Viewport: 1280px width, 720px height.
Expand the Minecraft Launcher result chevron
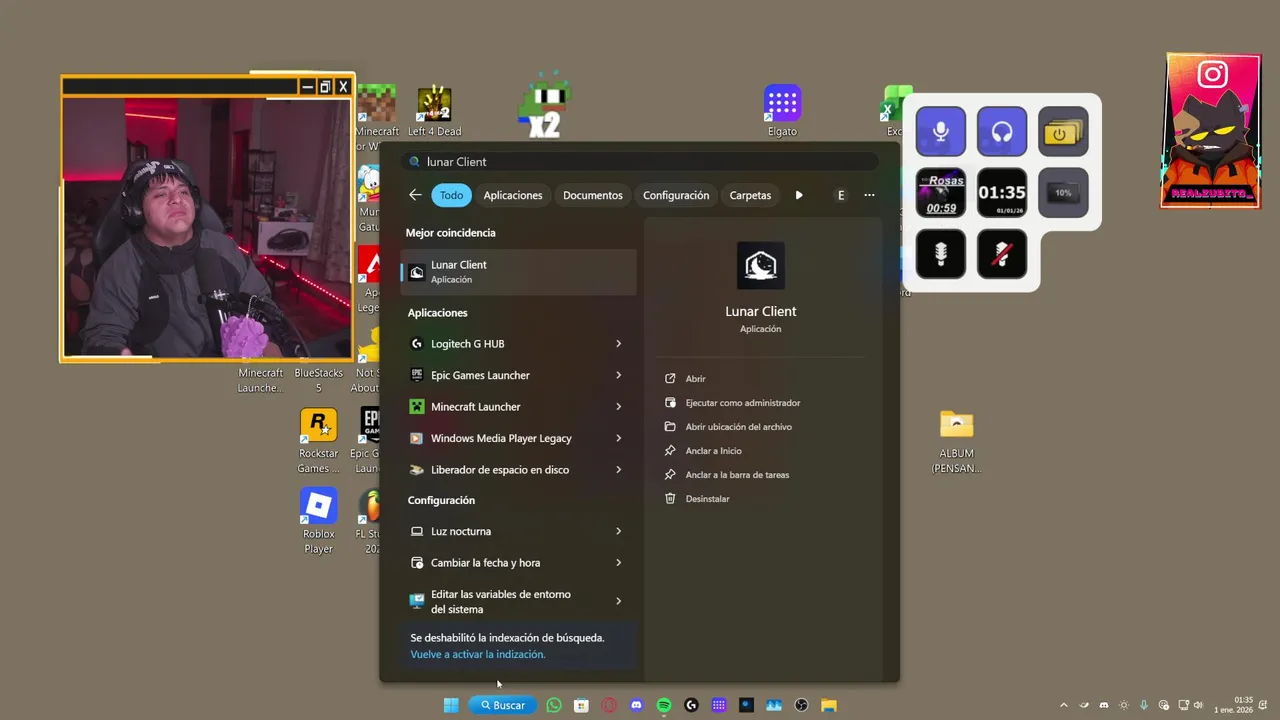[618, 407]
